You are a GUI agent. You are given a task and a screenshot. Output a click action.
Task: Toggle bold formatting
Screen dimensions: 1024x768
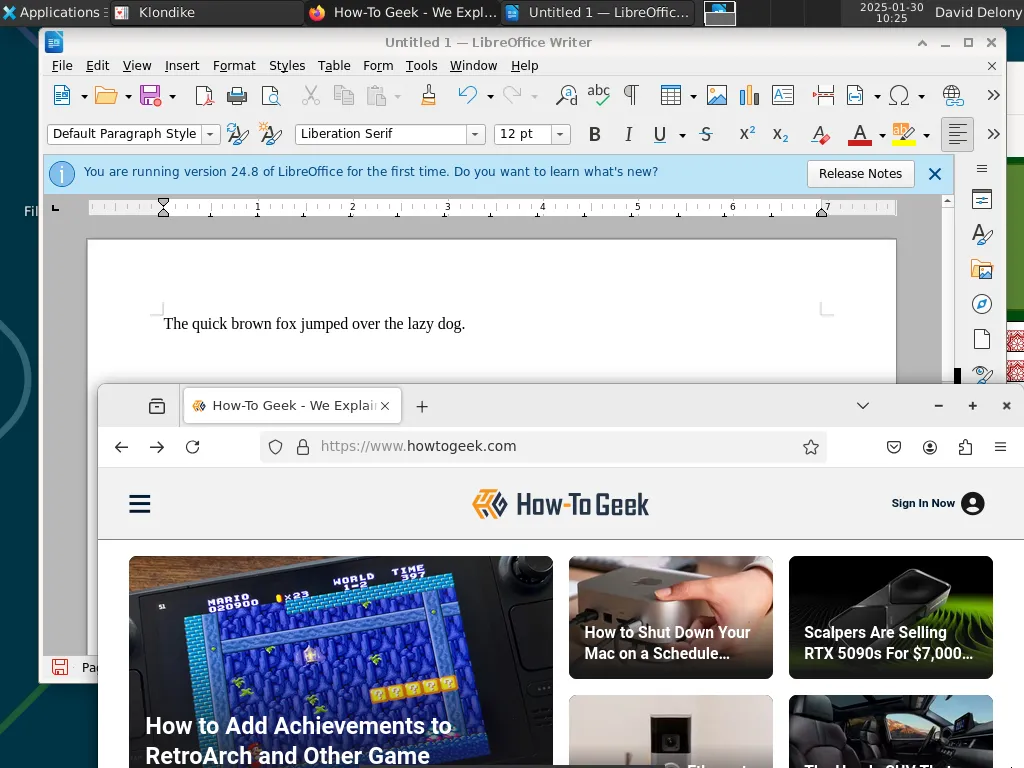point(594,134)
